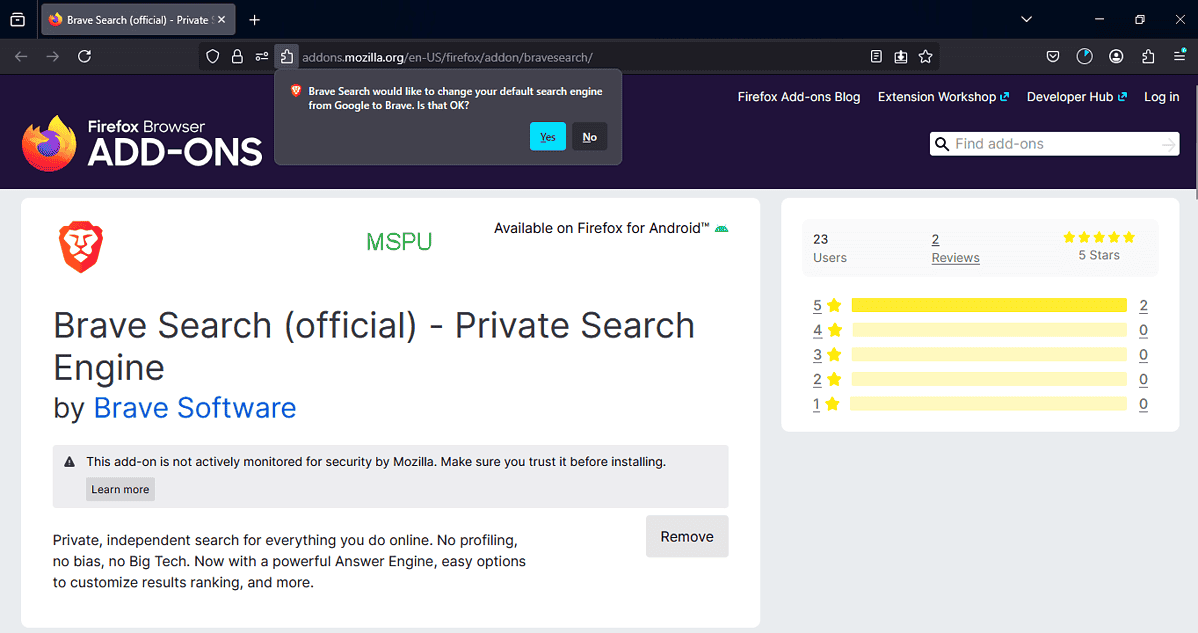Image resolution: width=1198 pixels, height=633 pixels.
Task: Open the Firefox application menu
Action: (x=1181, y=56)
